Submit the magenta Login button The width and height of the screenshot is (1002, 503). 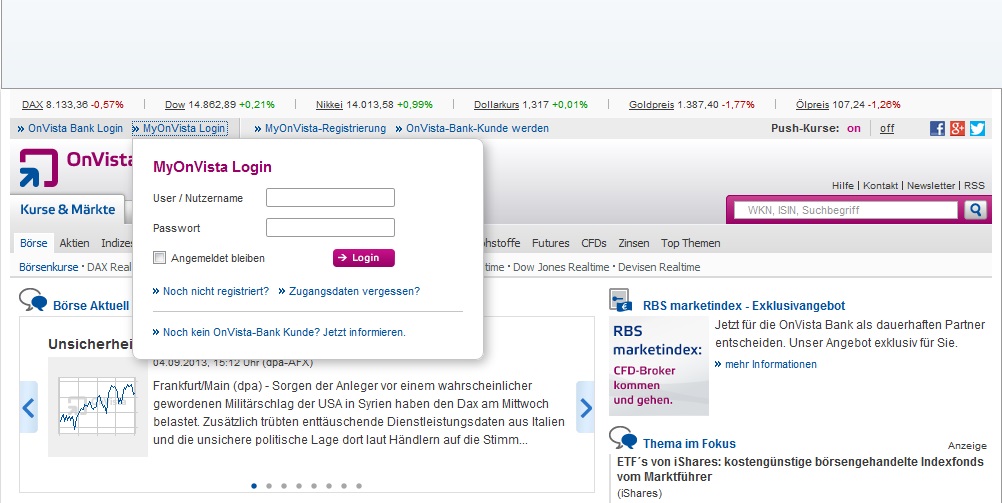(364, 258)
